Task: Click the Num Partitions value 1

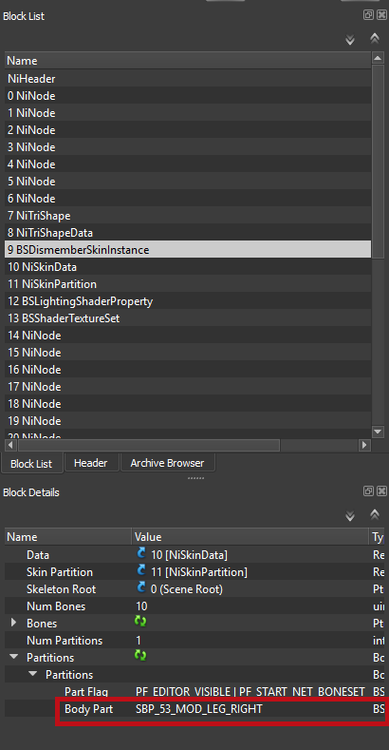Action: pos(138,640)
